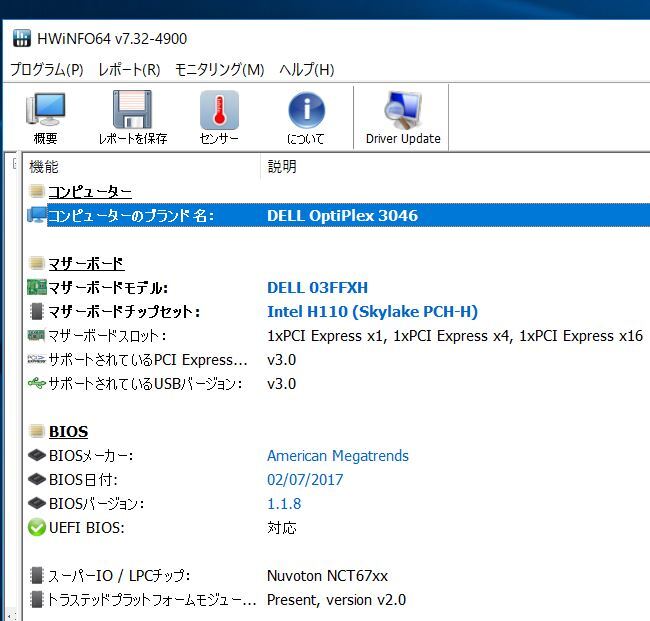
Task: Click the コンピューター section heading
Action: point(90,192)
